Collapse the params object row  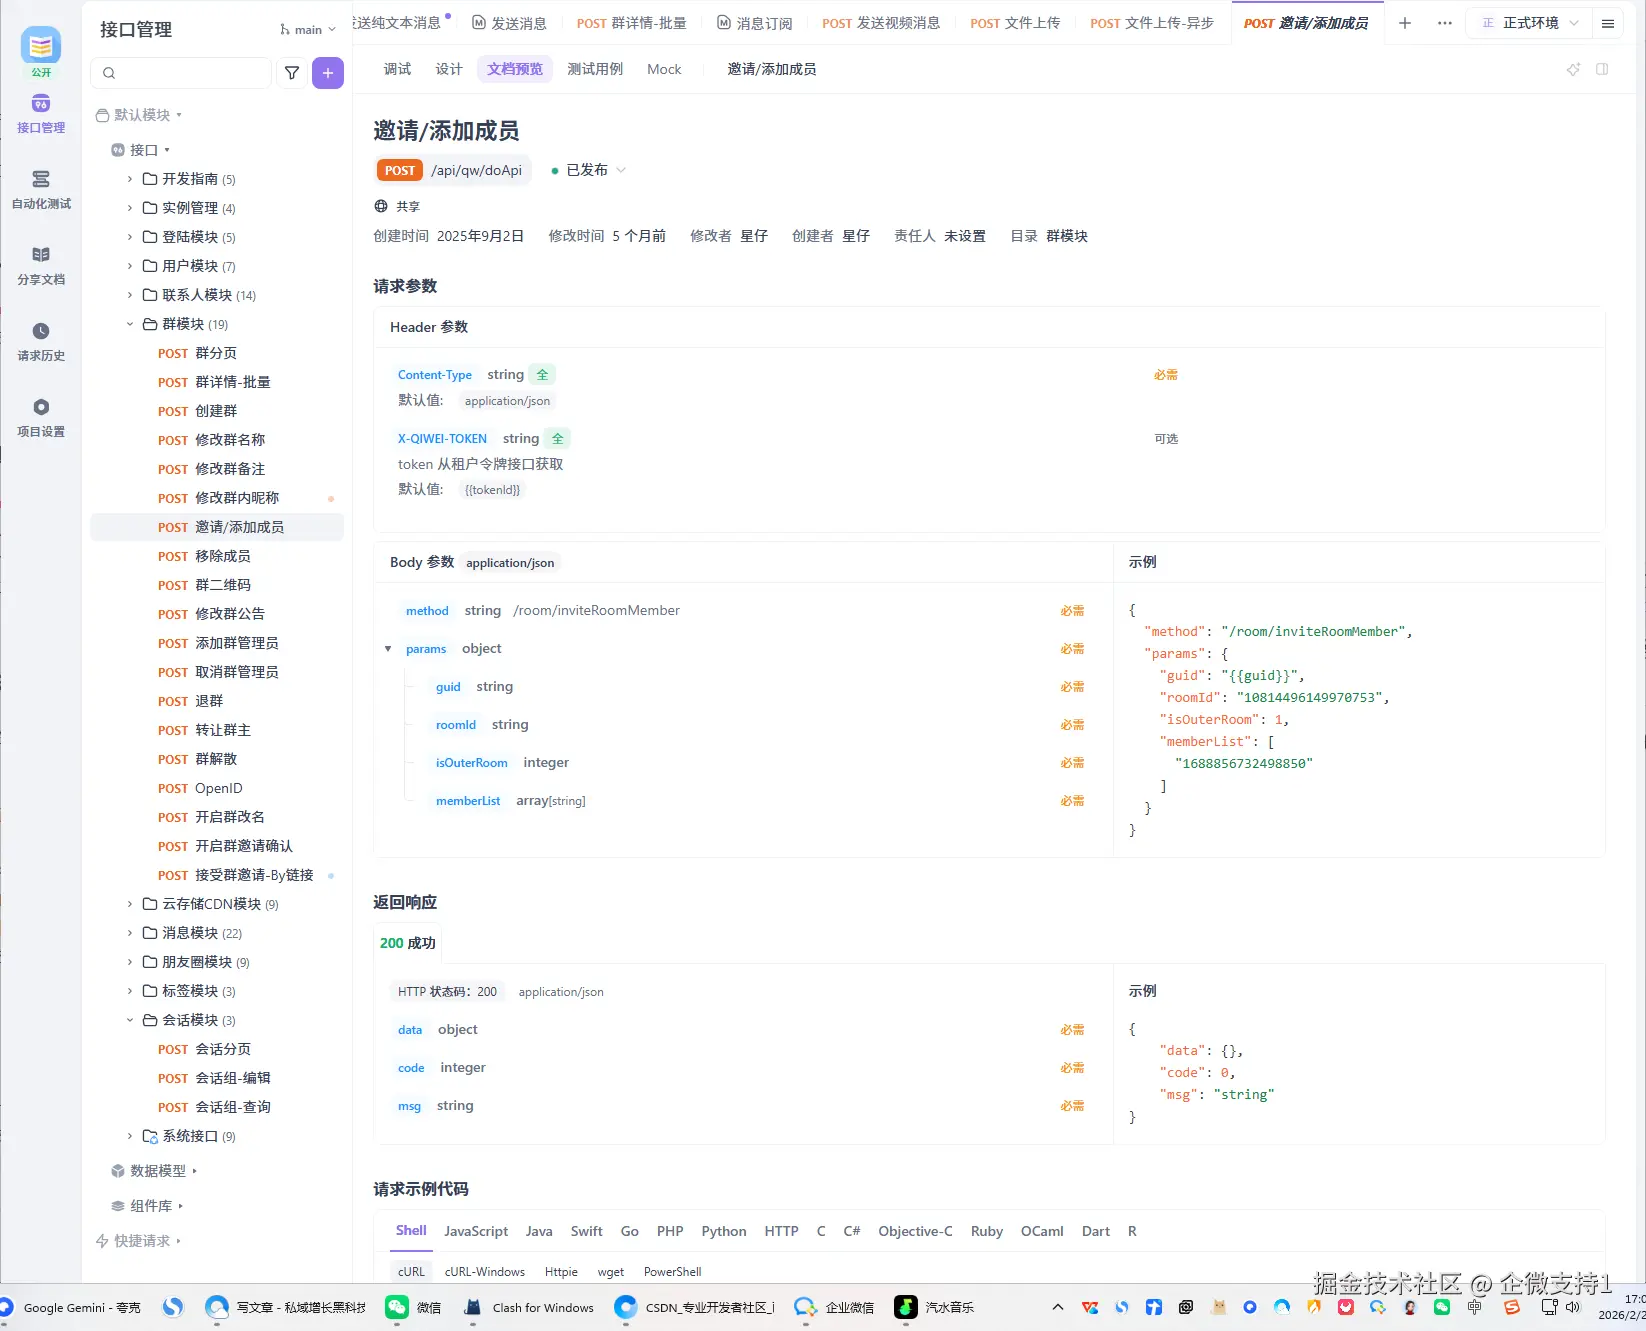tap(388, 649)
